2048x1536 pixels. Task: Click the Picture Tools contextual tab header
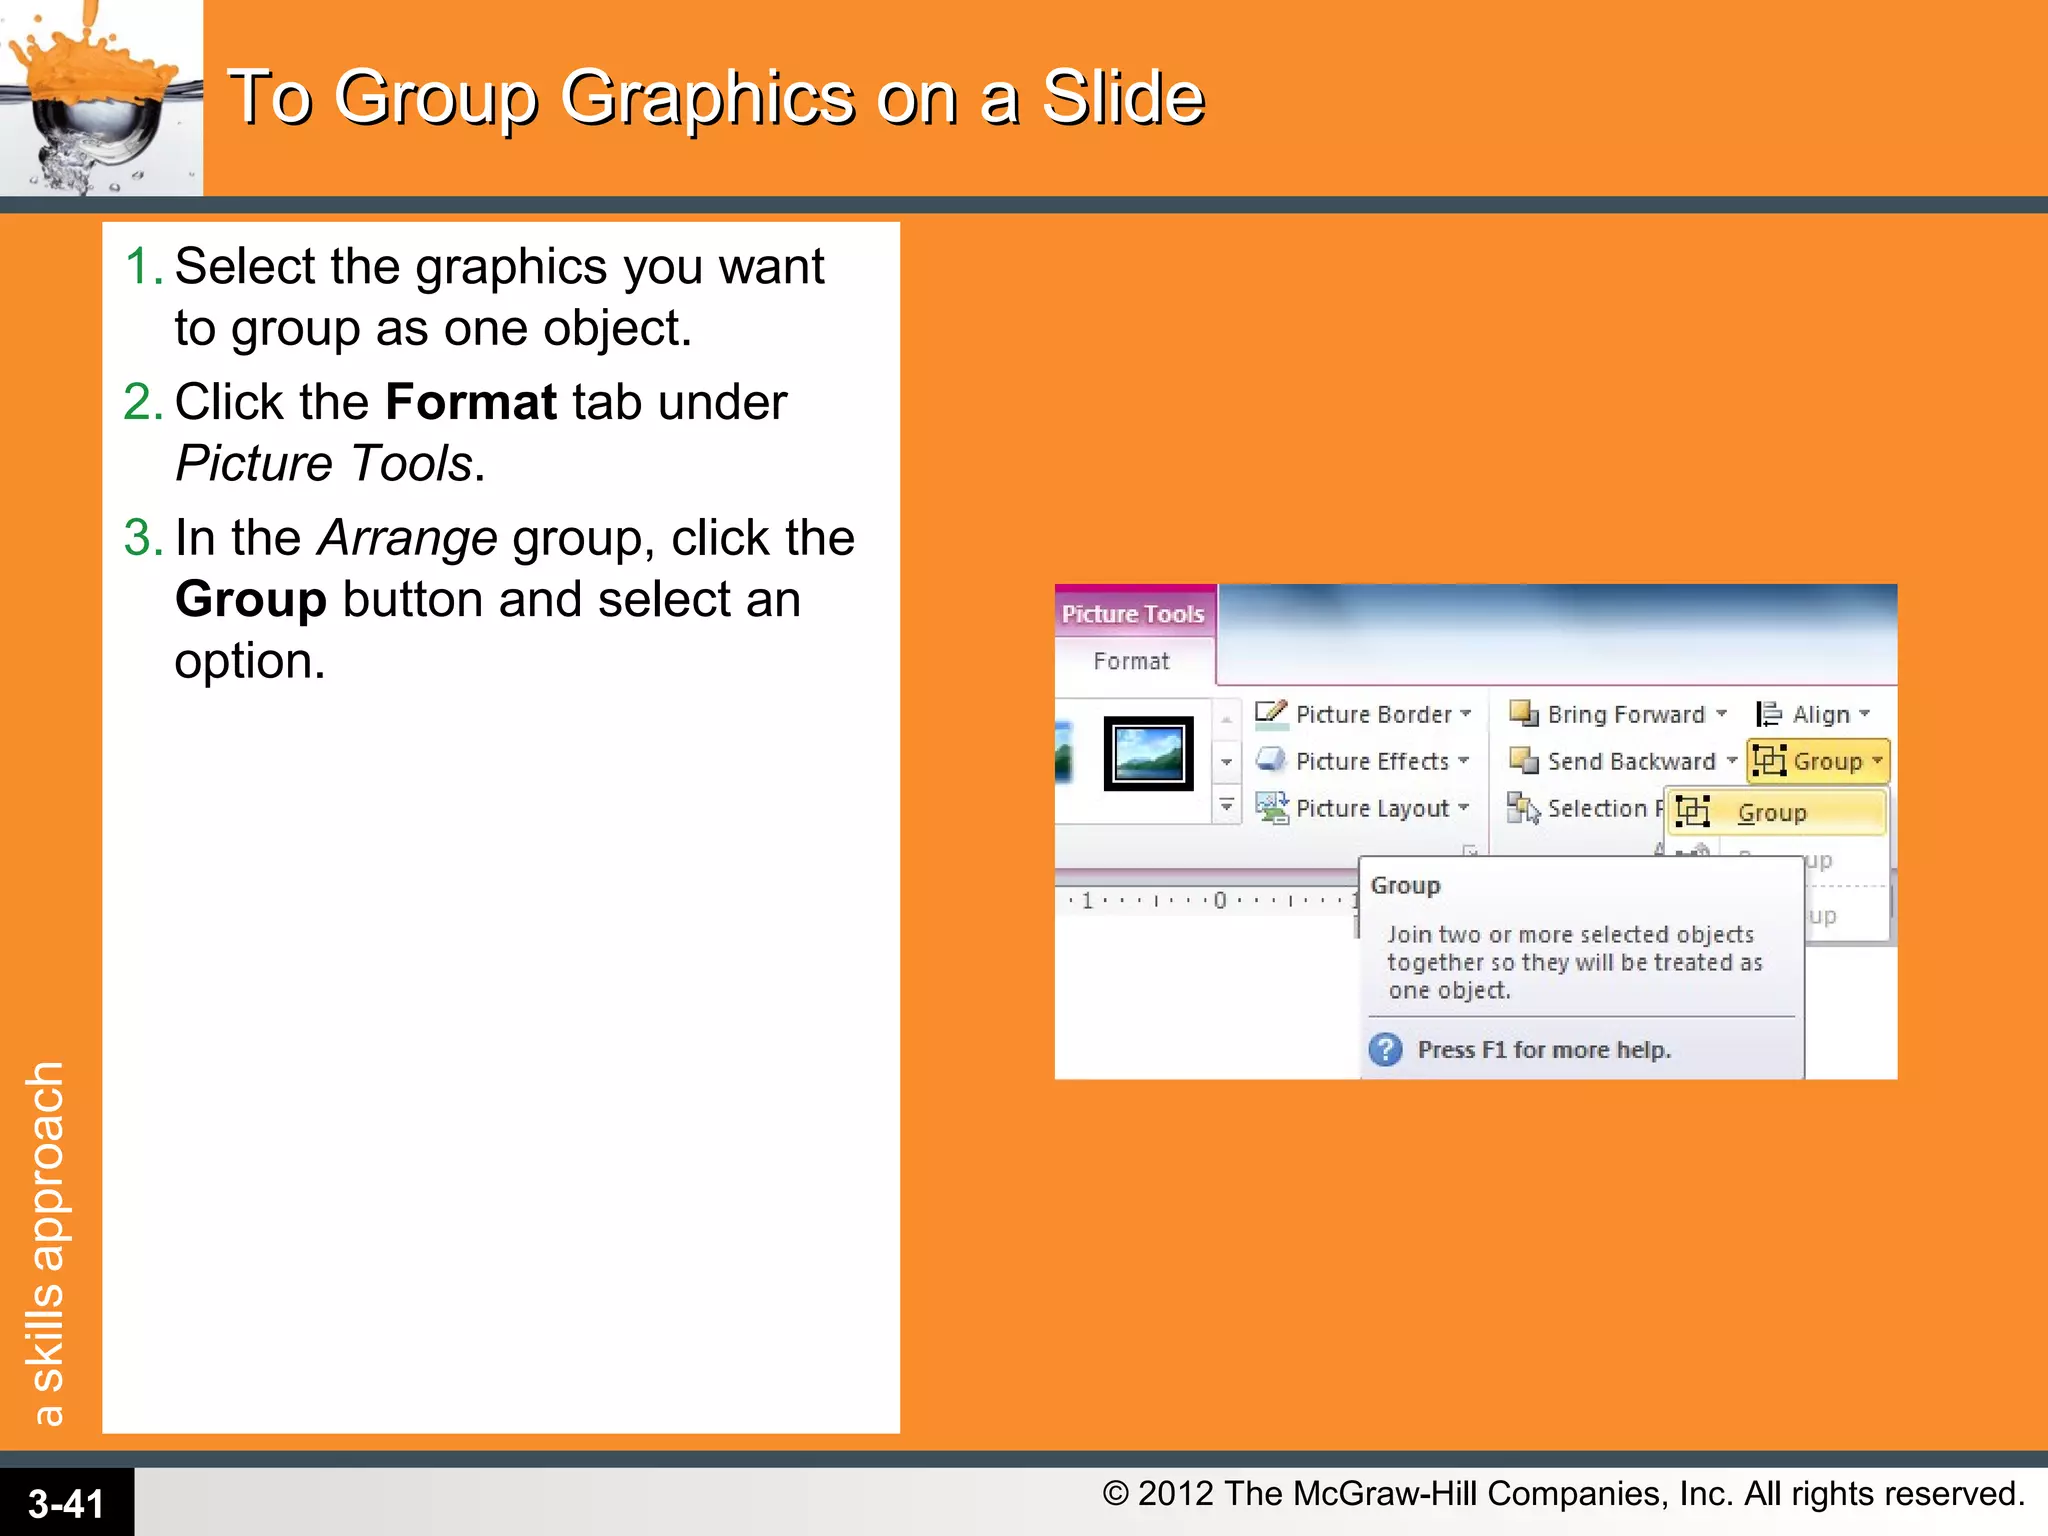click(x=1133, y=613)
